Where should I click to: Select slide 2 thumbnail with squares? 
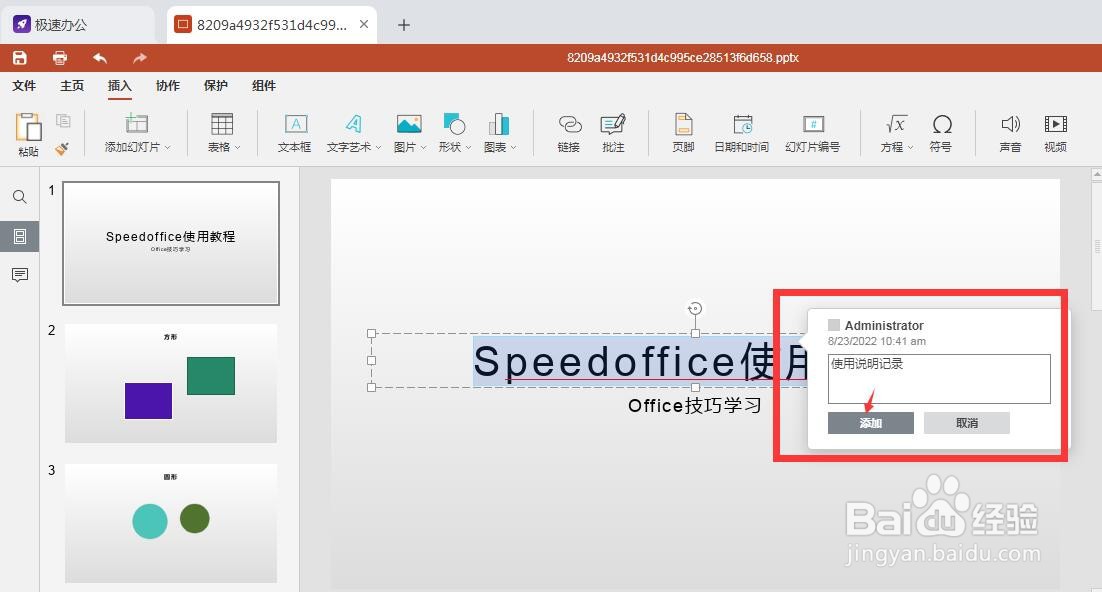[x=171, y=383]
